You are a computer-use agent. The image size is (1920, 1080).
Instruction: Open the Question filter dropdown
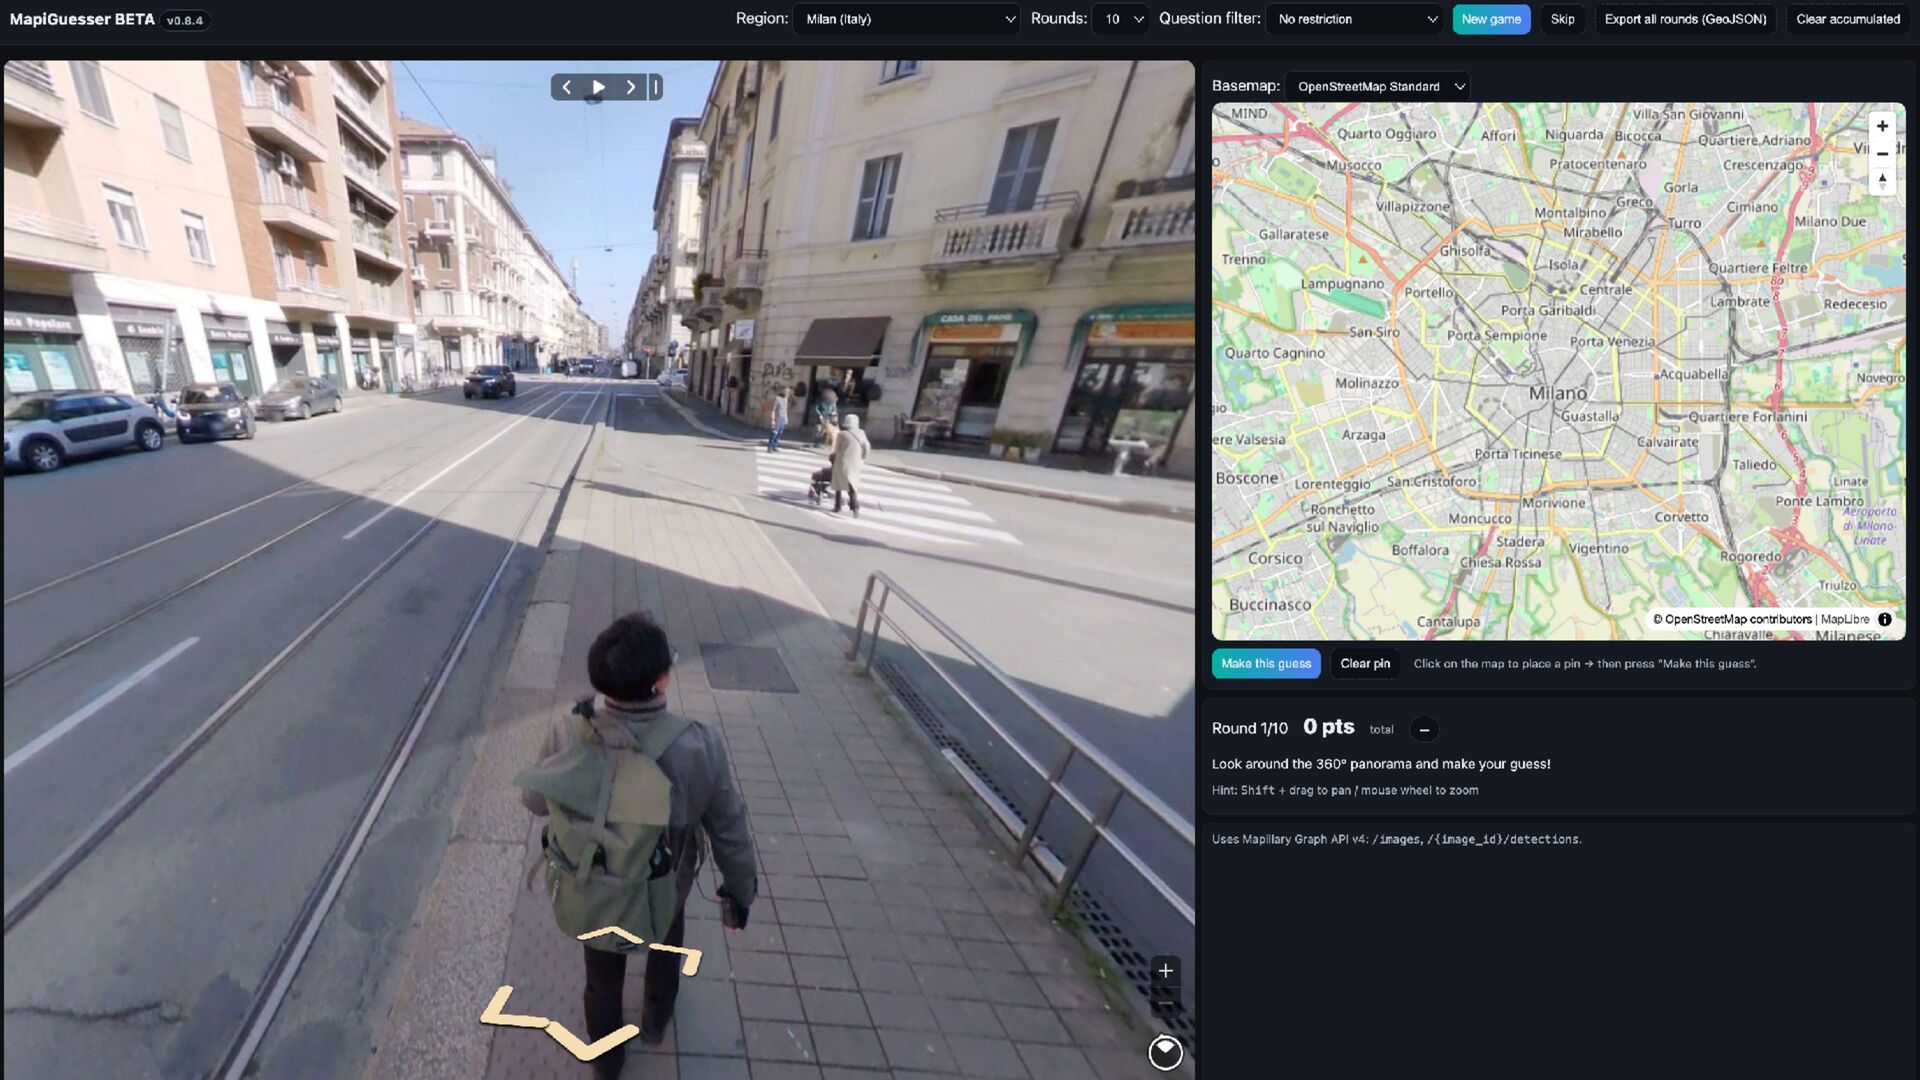[1355, 19]
